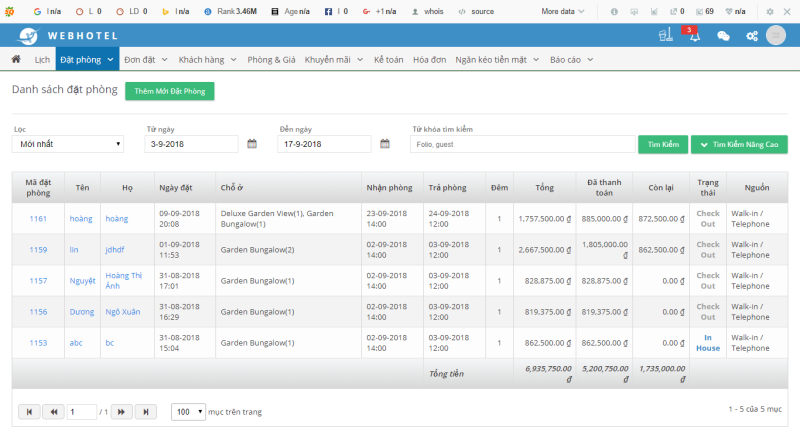Viewport: 800px width, 448px height.
Task: Open surname Hoàng Thị Ánh link
Action: (123, 281)
